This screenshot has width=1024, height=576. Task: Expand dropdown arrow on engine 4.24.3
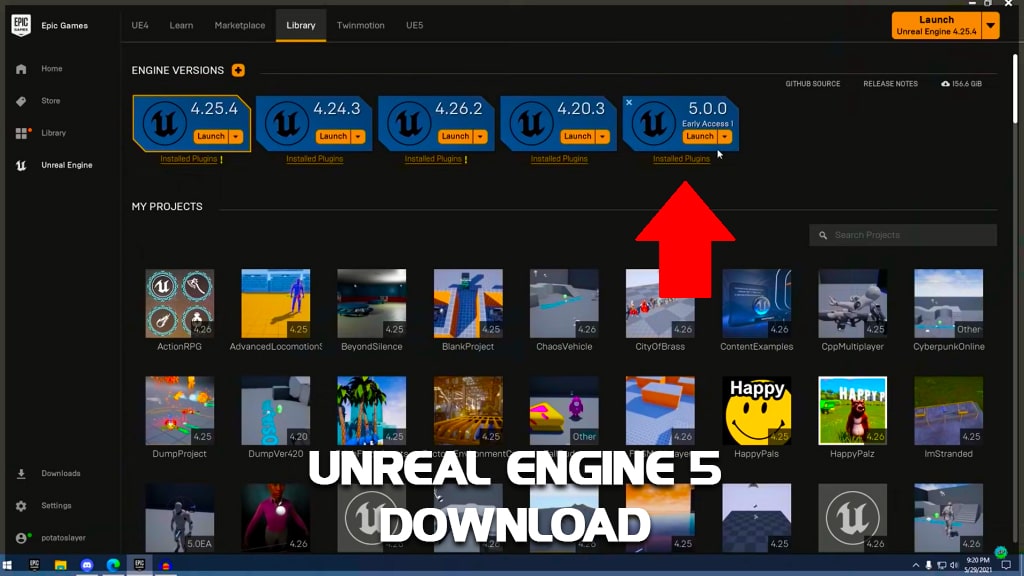[358, 136]
